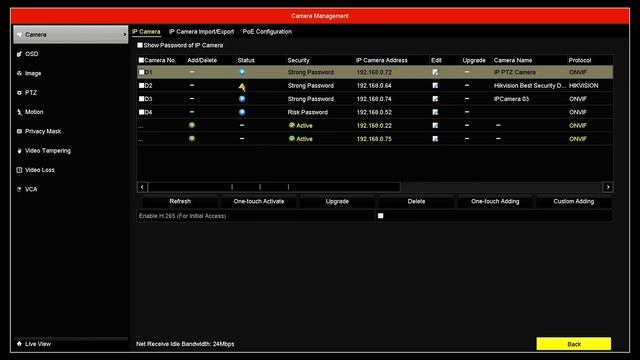Edit camera D3 at 192.168.0.74
Image resolution: width=640 pixels, height=360 pixels.
pyautogui.click(x=435, y=99)
